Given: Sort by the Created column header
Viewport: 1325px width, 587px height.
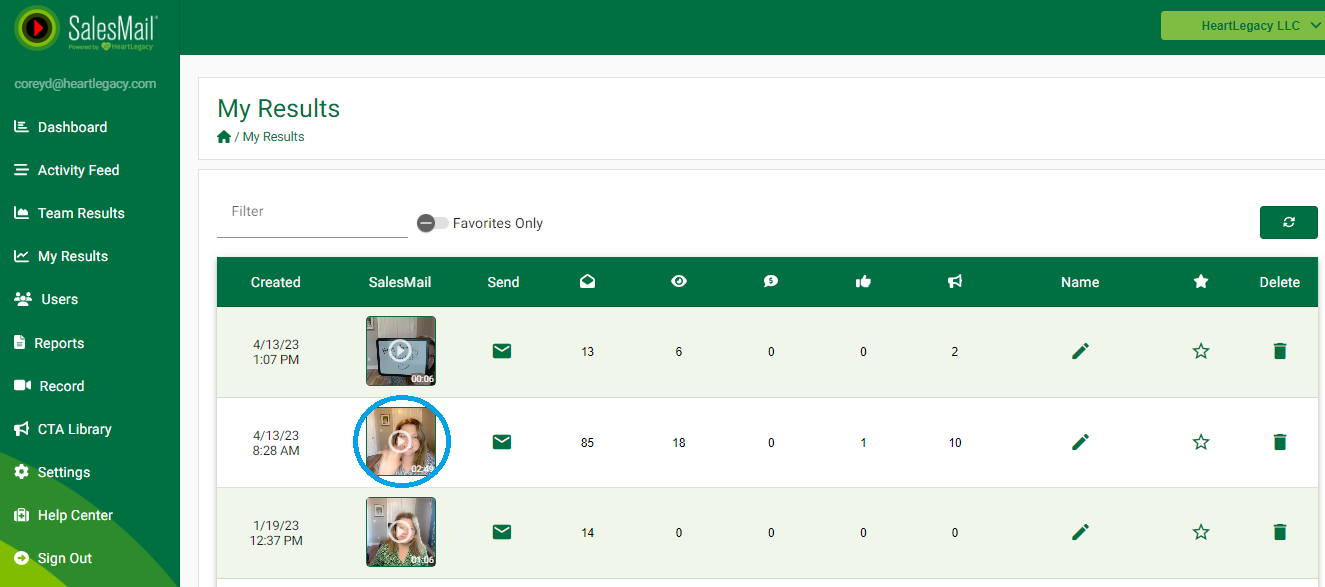Looking at the screenshot, I should [x=275, y=282].
